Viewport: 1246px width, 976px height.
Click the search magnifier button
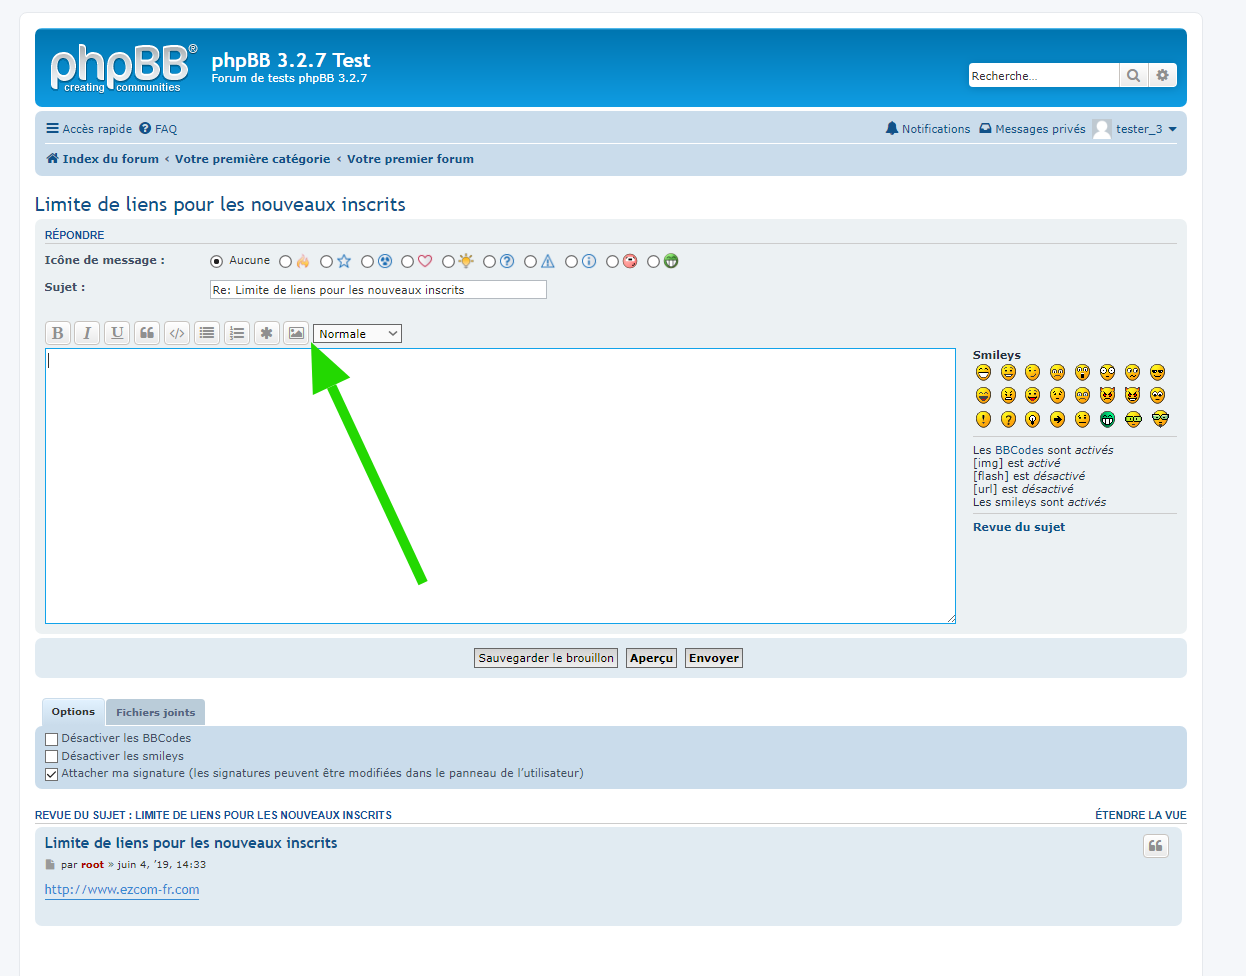coord(1133,75)
